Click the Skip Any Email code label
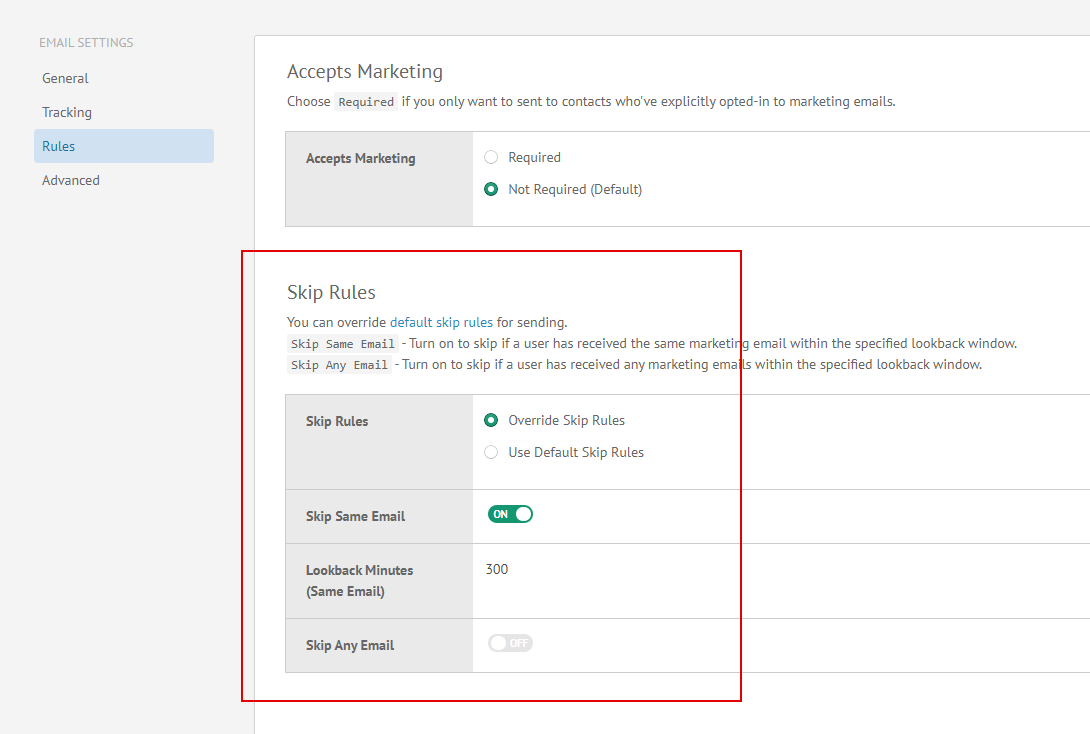The image size is (1090, 734). click(339, 365)
